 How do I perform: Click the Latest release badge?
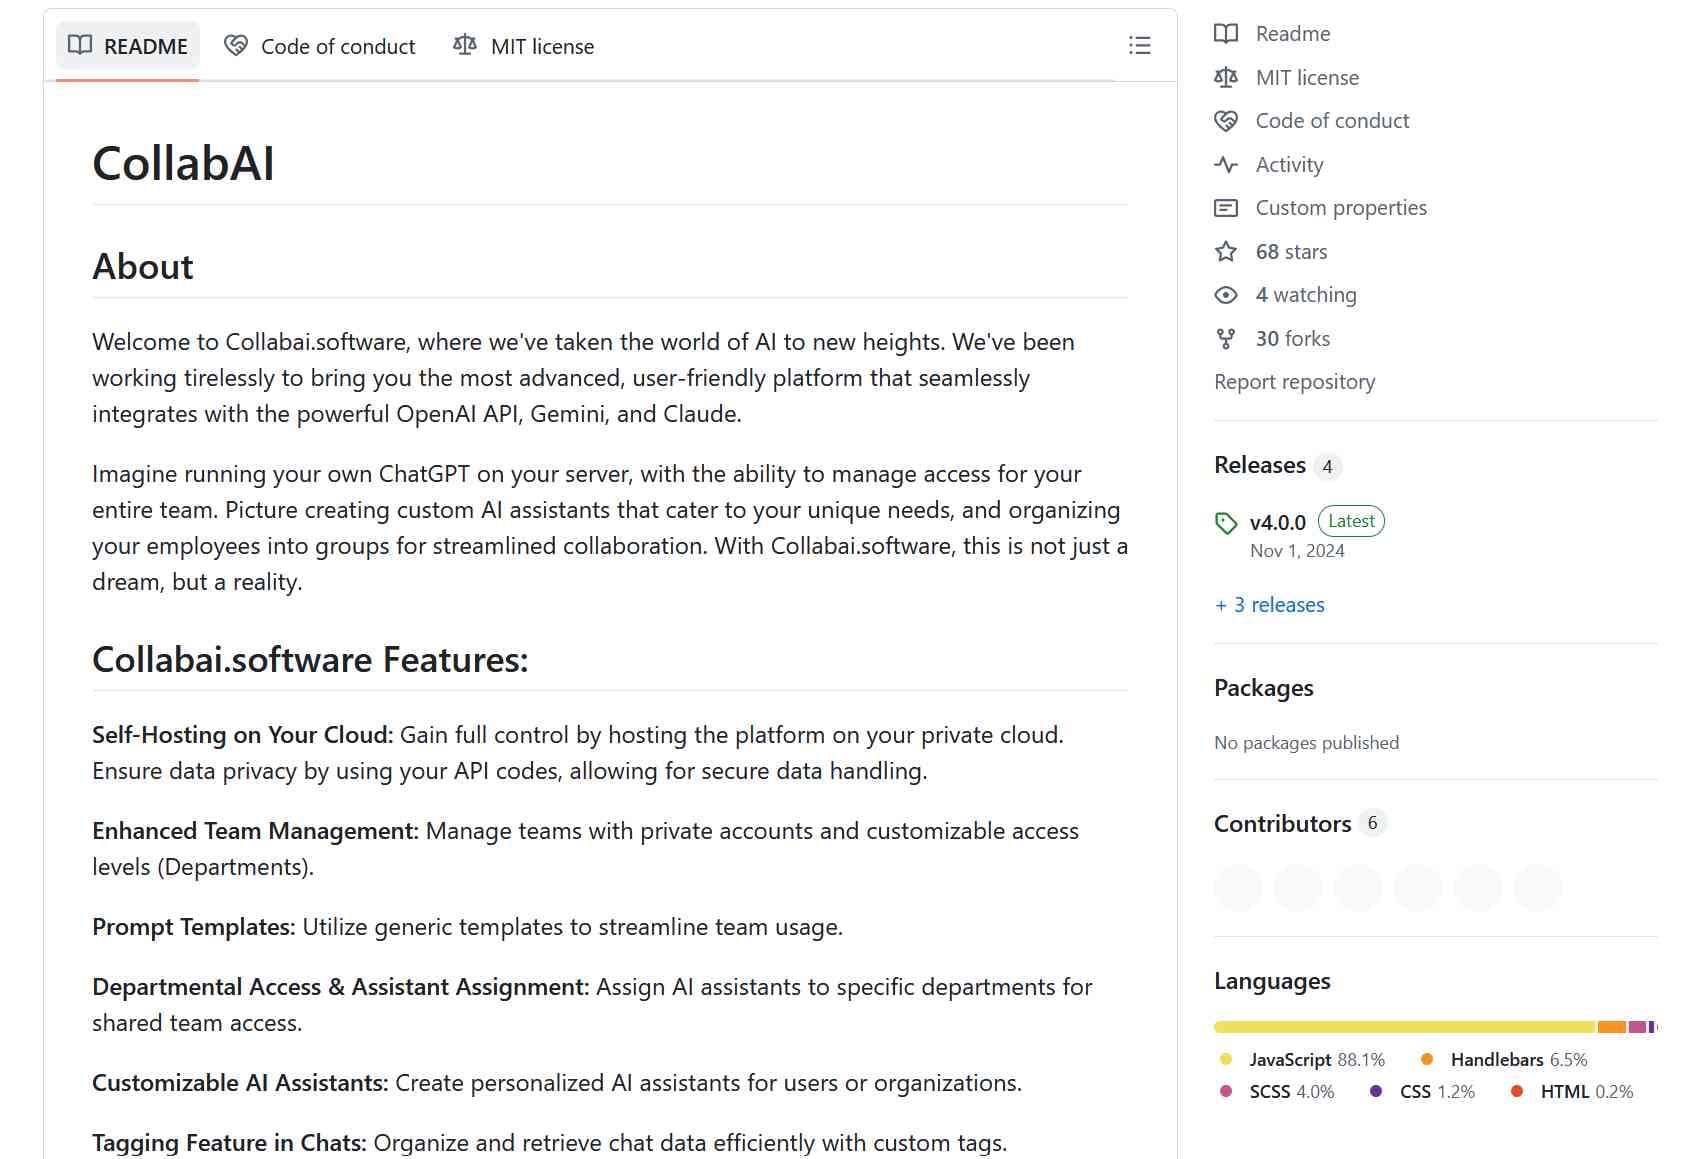coord(1351,521)
